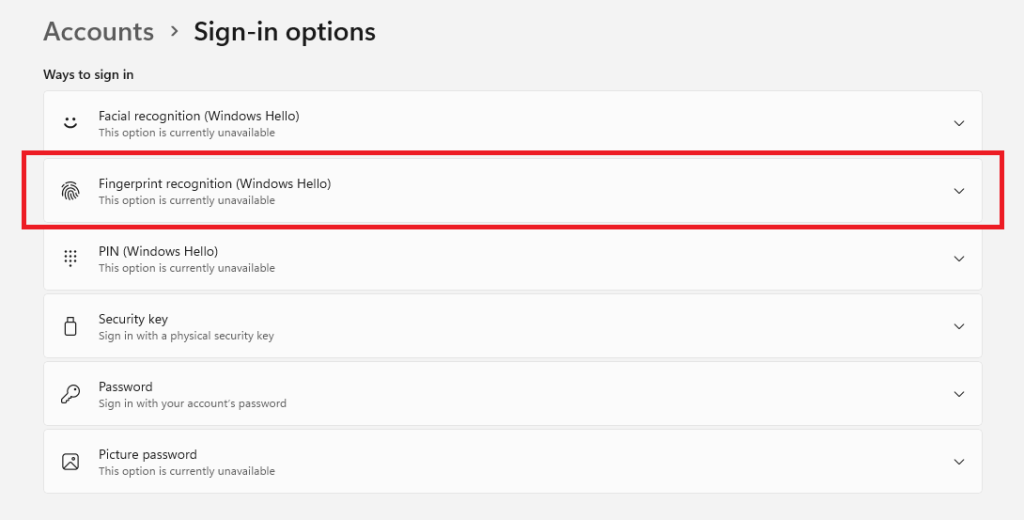1024x520 pixels.
Task: Open the "Password" option label
Action: (125, 387)
